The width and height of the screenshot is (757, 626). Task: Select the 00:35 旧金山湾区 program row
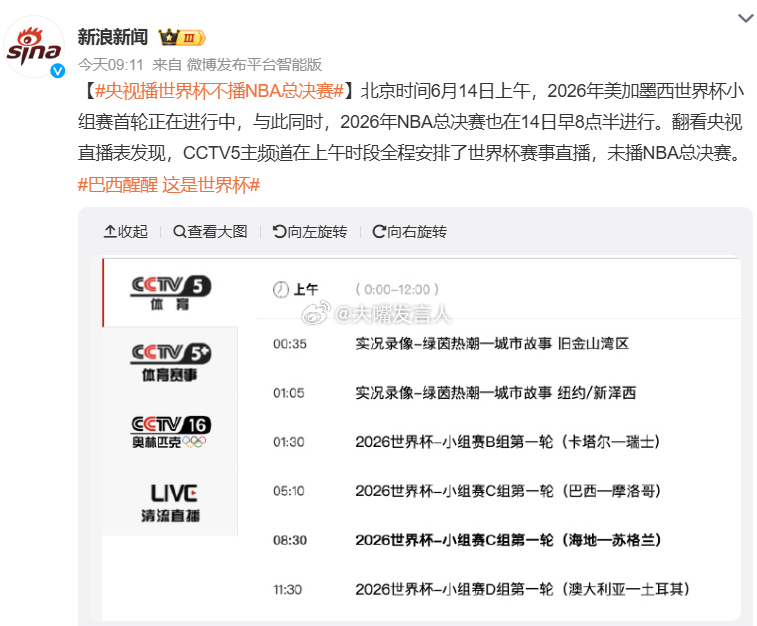499,344
